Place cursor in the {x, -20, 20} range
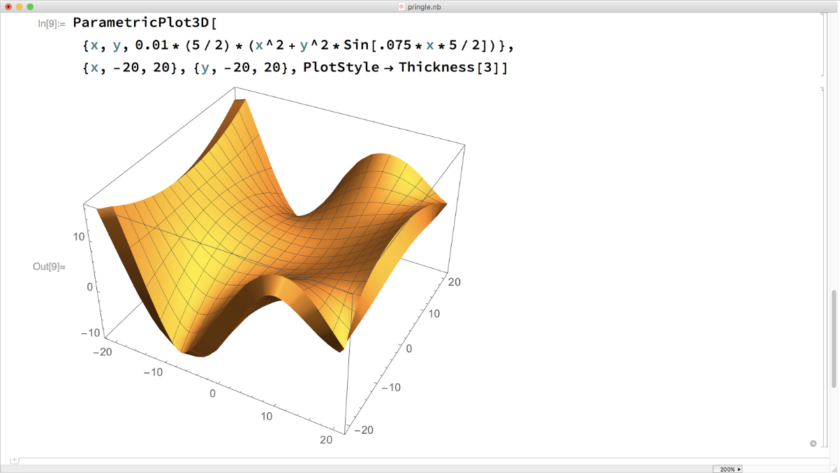840x473 pixels. pos(130,68)
